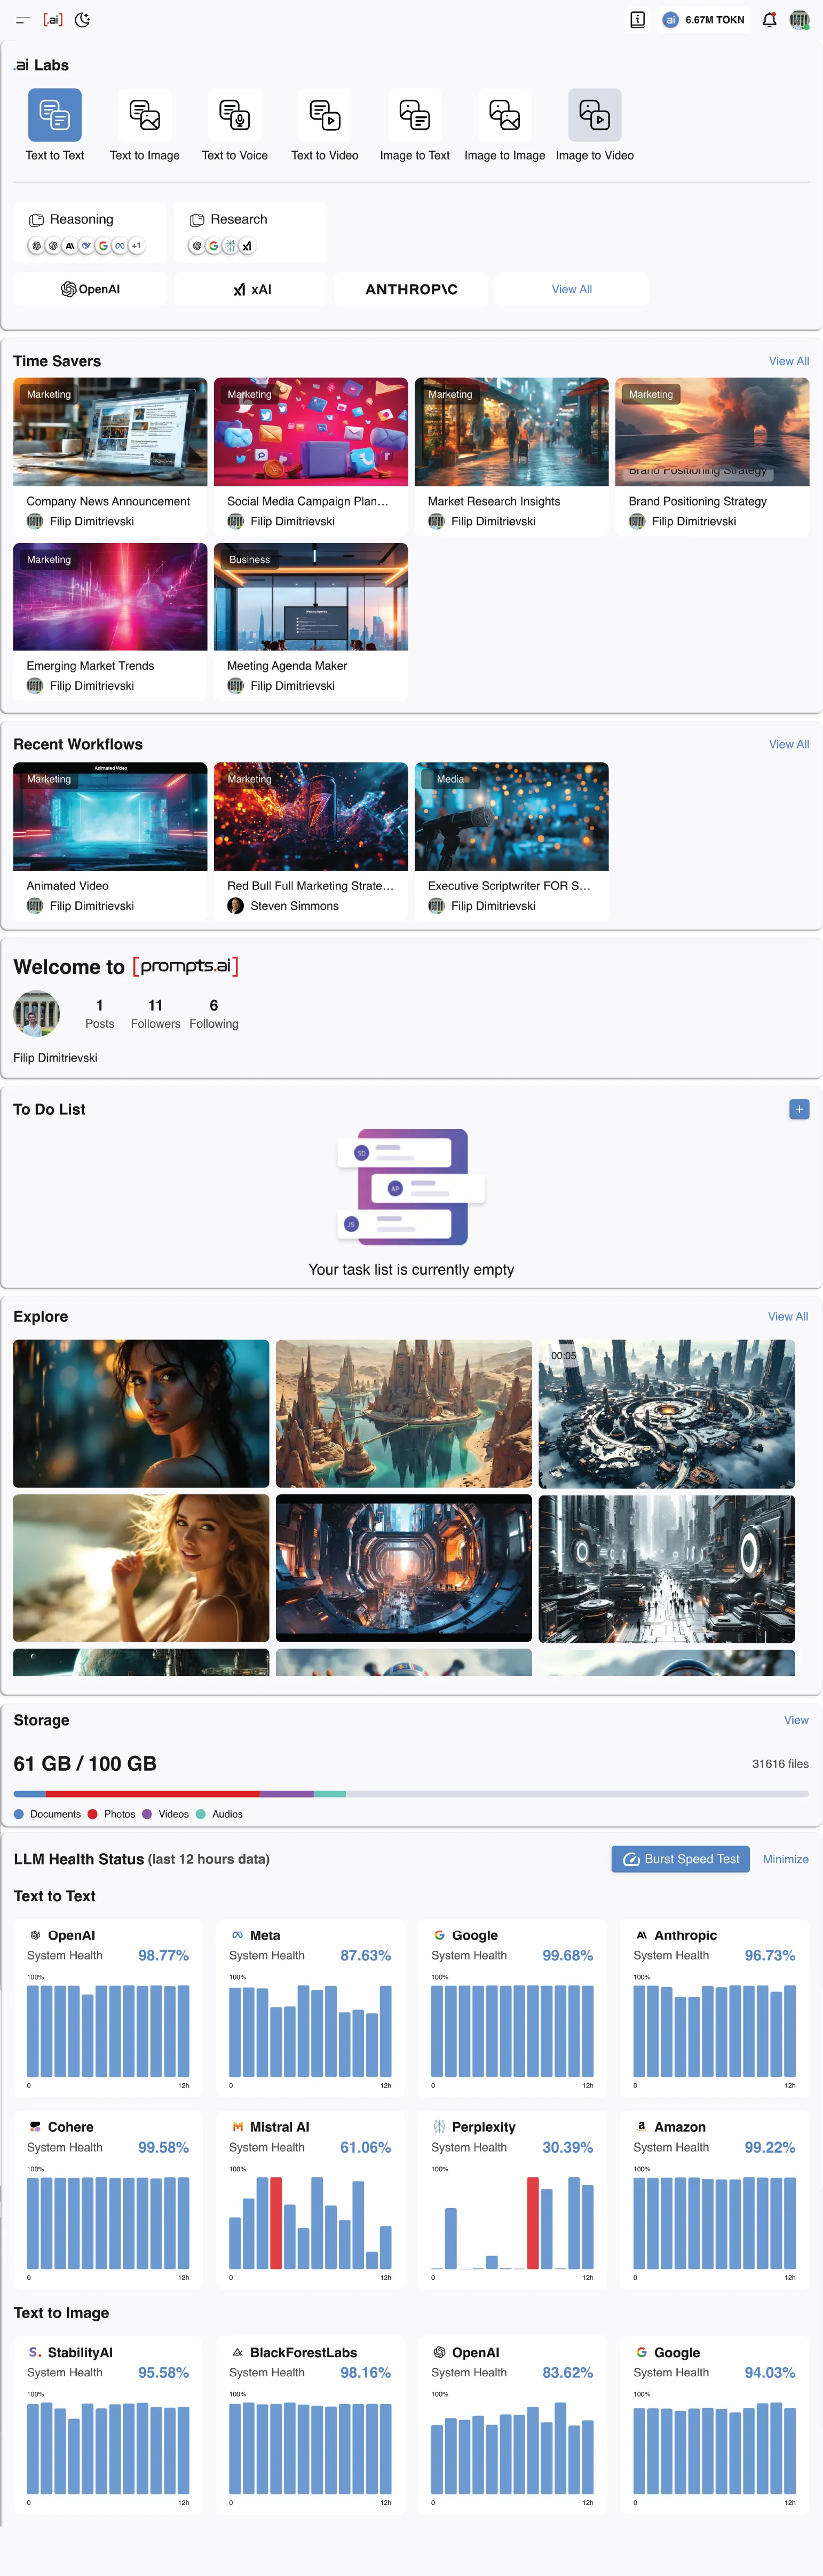The width and height of the screenshot is (823, 2576).
Task: Click the storage usage progress bar
Action: pyautogui.click(x=411, y=1794)
